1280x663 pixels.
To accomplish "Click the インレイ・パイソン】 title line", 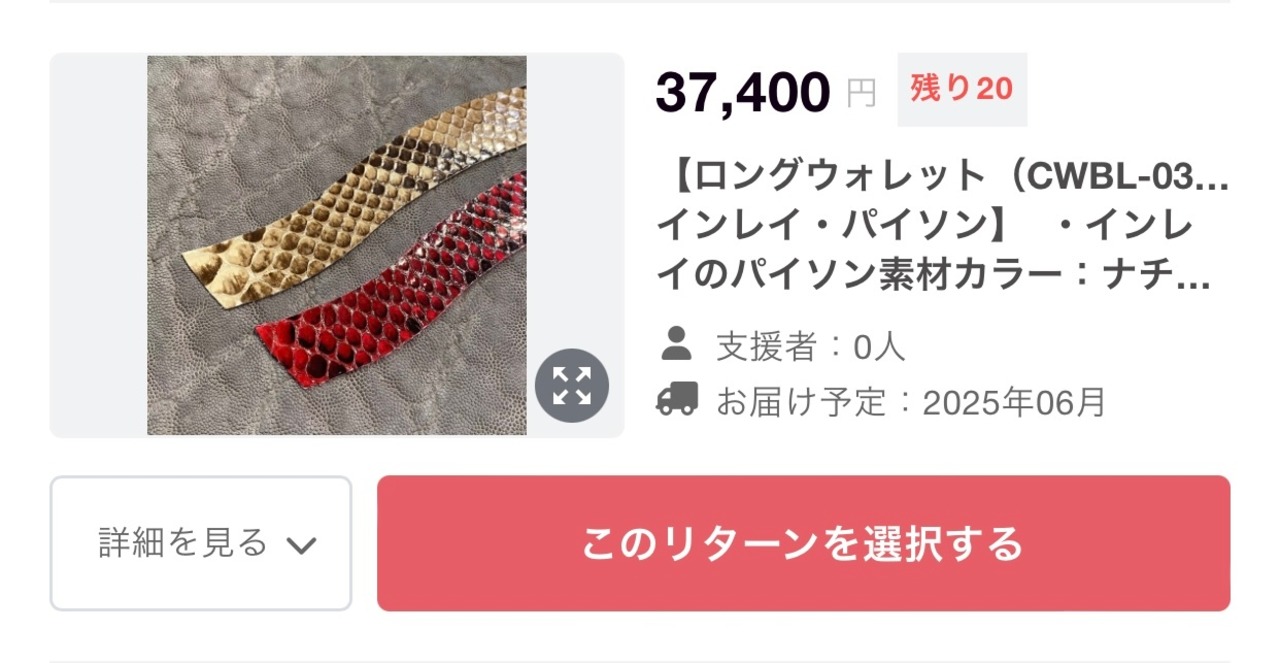I will click(x=836, y=225).
